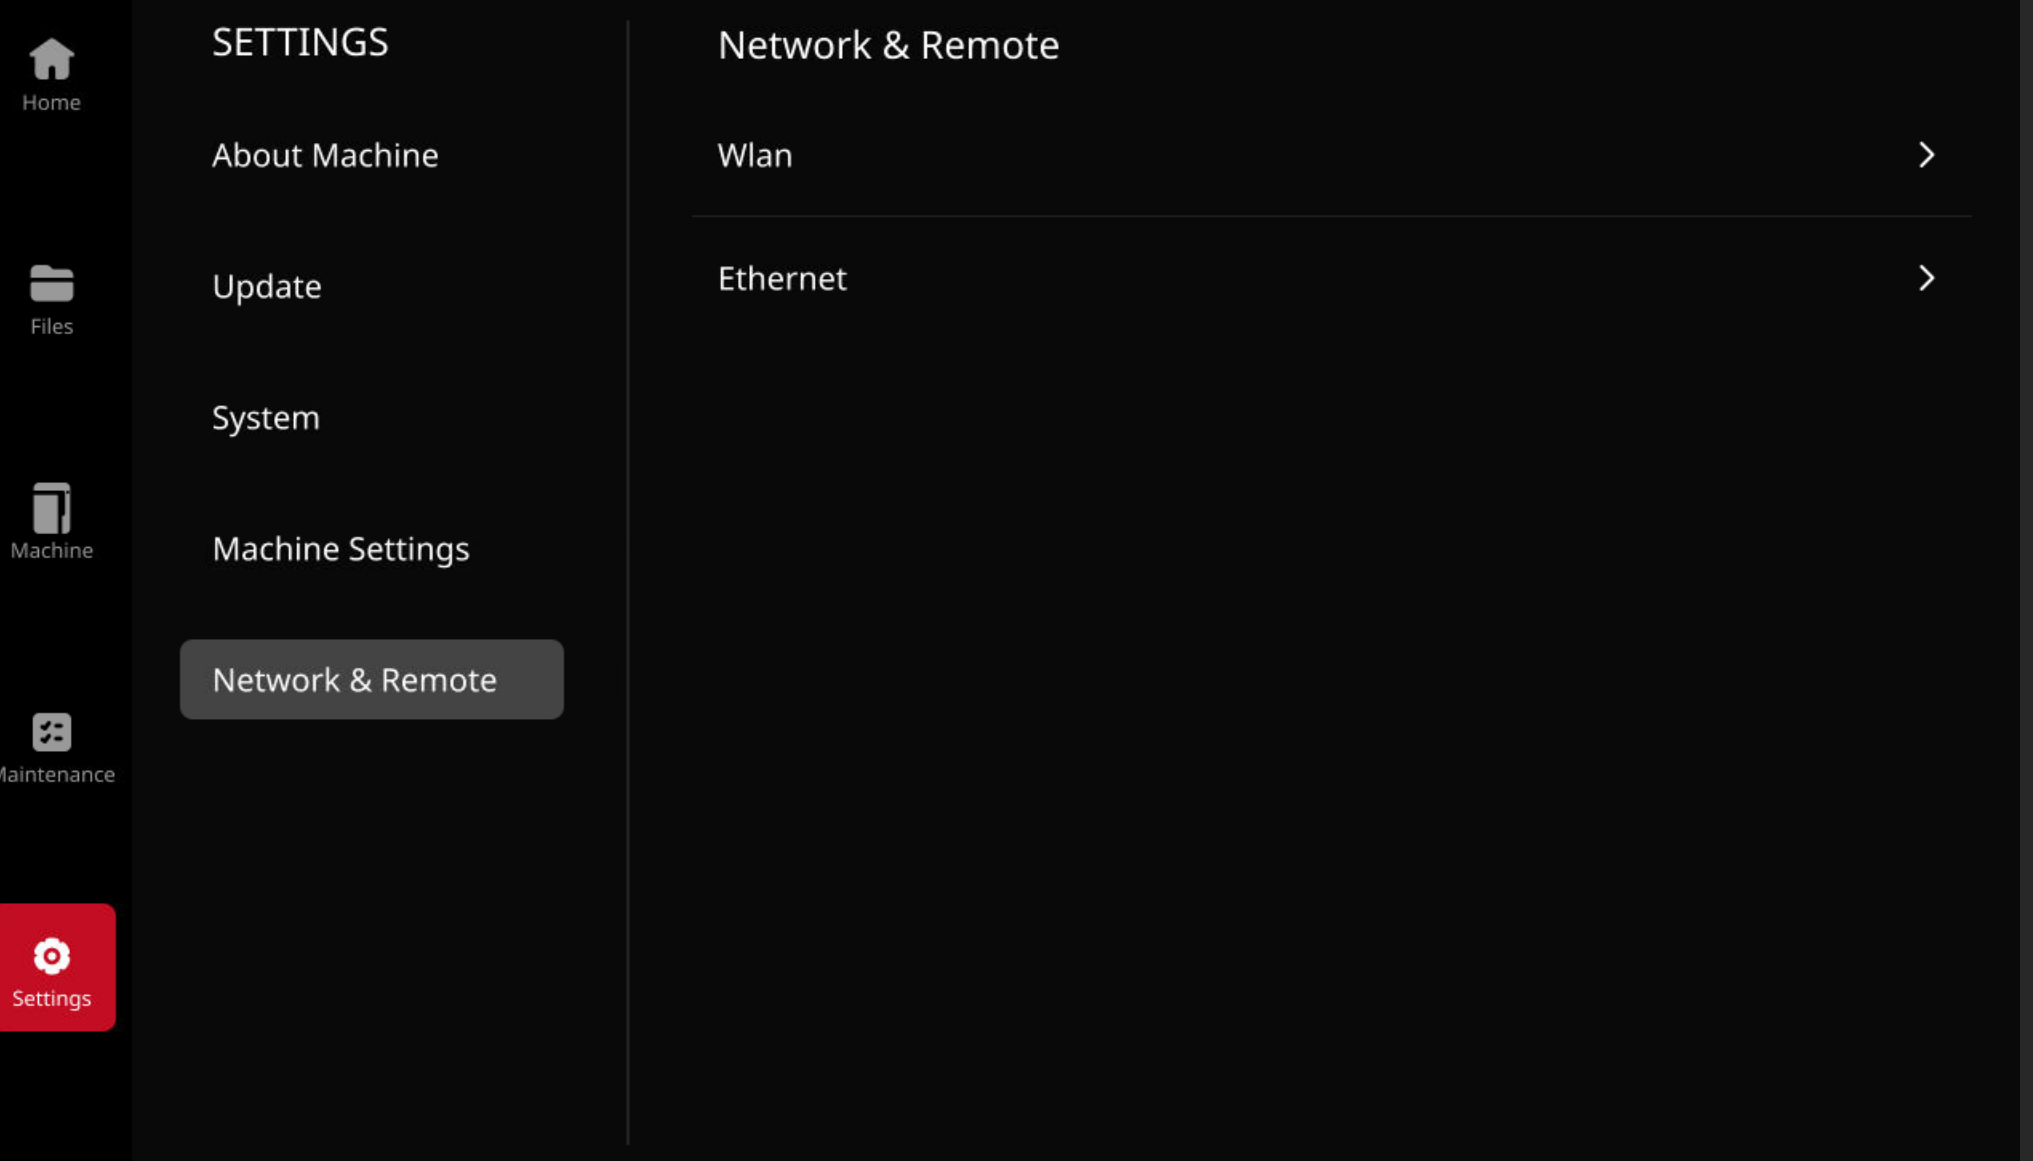Click the Network & Remote page heading
This screenshot has height=1161, width=2033.
888,45
